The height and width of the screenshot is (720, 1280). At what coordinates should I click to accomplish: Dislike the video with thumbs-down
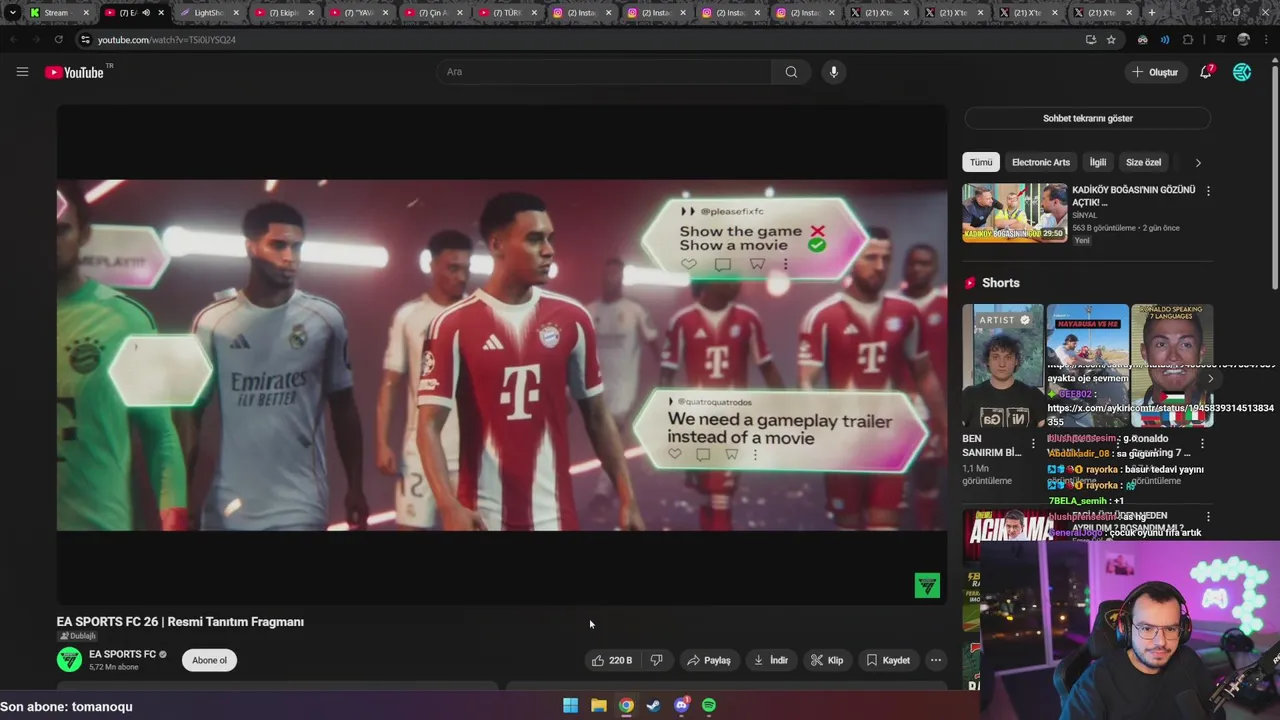coord(657,660)
